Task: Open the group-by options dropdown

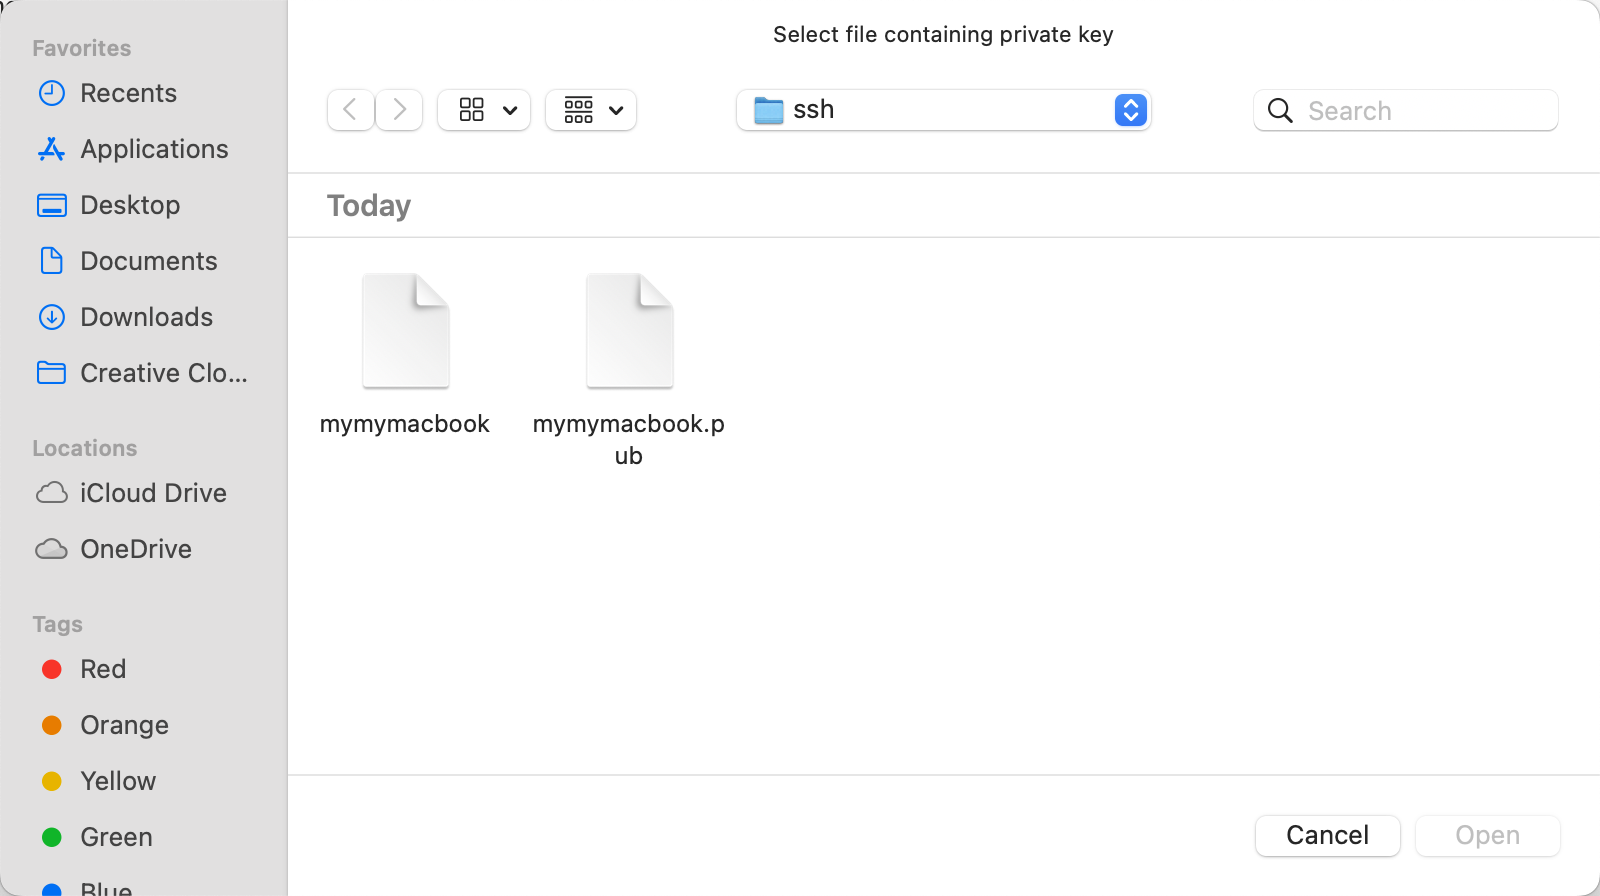Action: coord(591,110)
